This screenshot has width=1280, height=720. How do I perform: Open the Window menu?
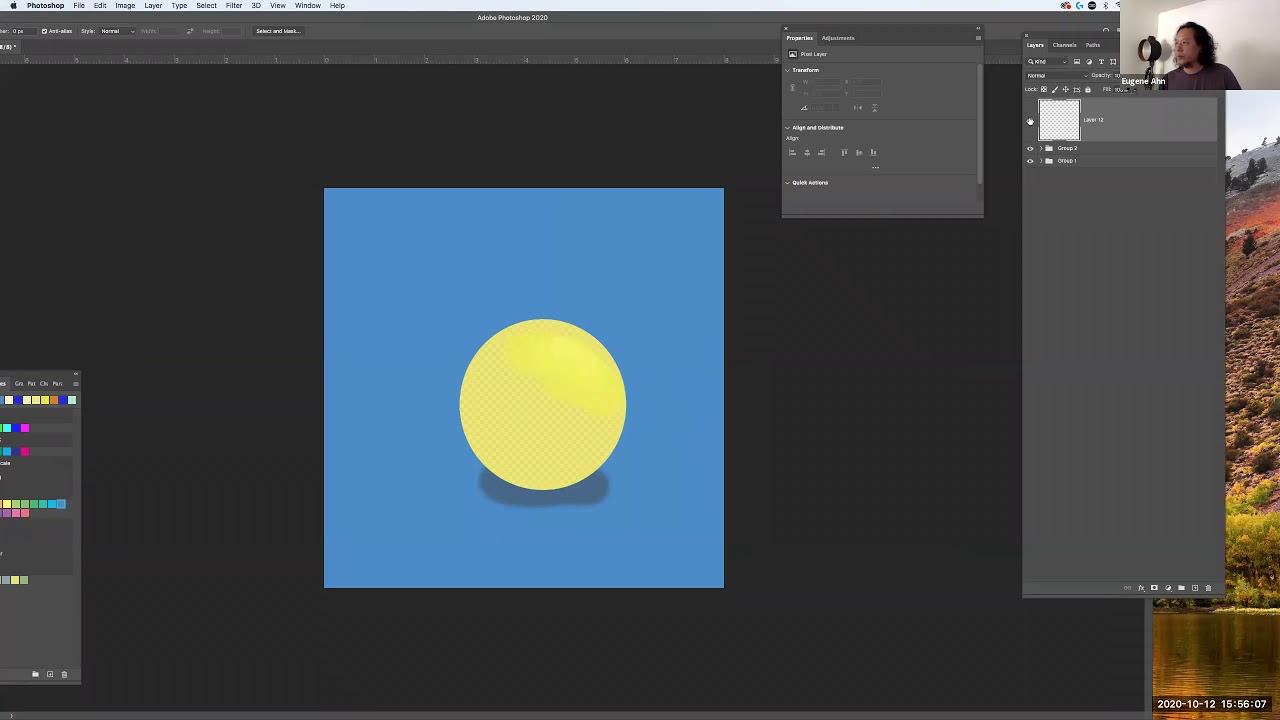(308, 6)
